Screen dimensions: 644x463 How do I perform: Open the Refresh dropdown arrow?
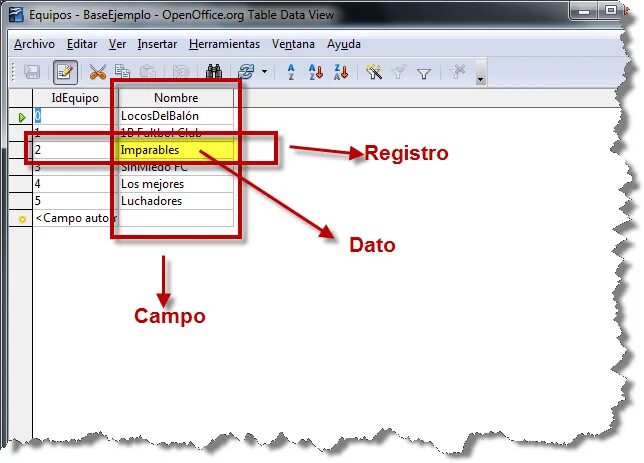point(264,72)
